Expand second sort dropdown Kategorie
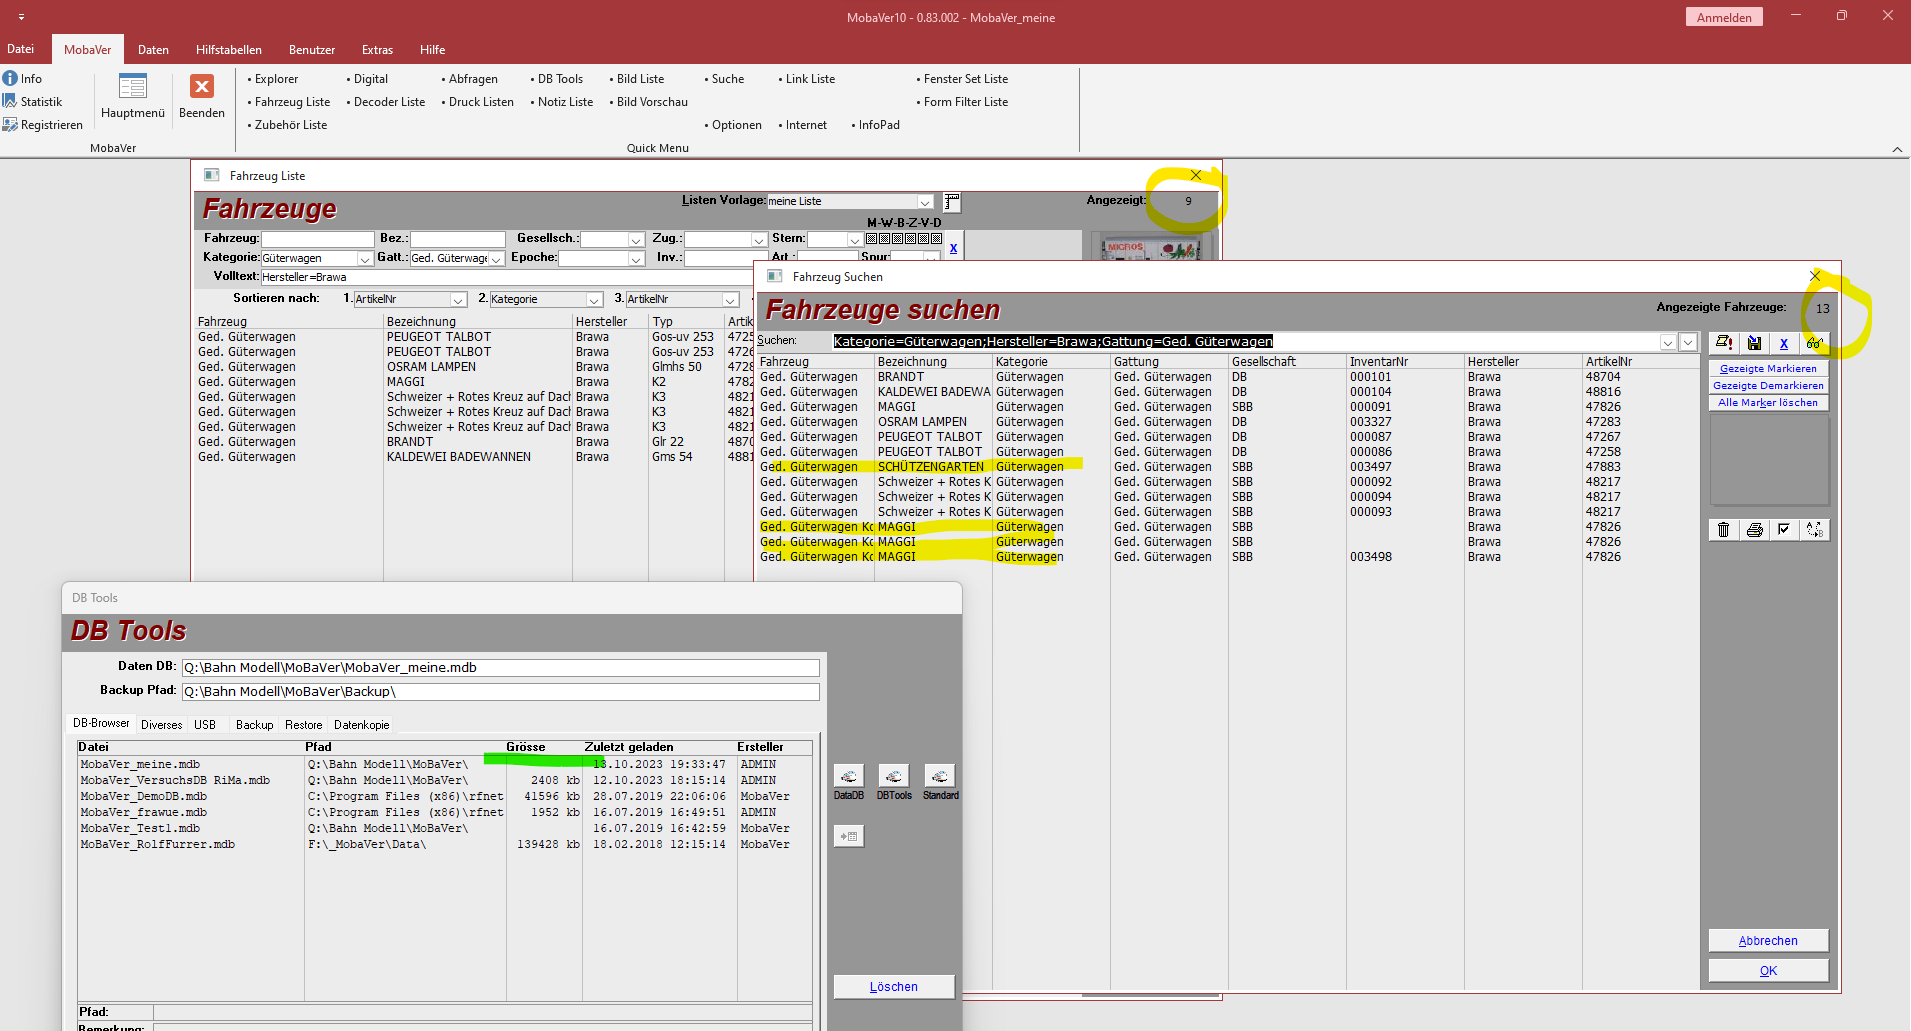Screen dimensions: 1911x1031 click(594, 300)
